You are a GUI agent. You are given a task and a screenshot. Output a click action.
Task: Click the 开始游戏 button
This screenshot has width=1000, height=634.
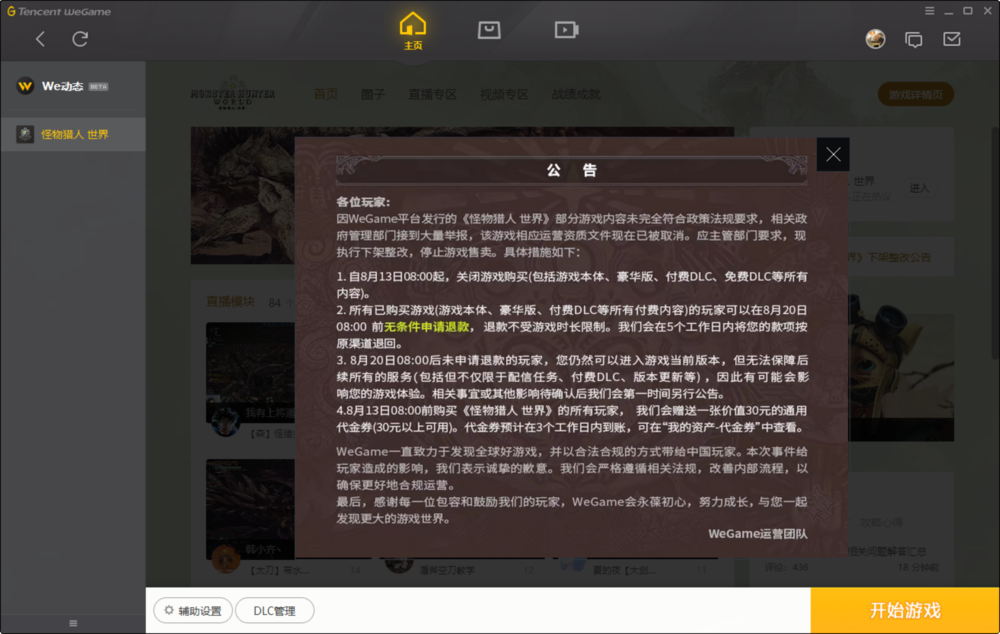pos(903,610)
